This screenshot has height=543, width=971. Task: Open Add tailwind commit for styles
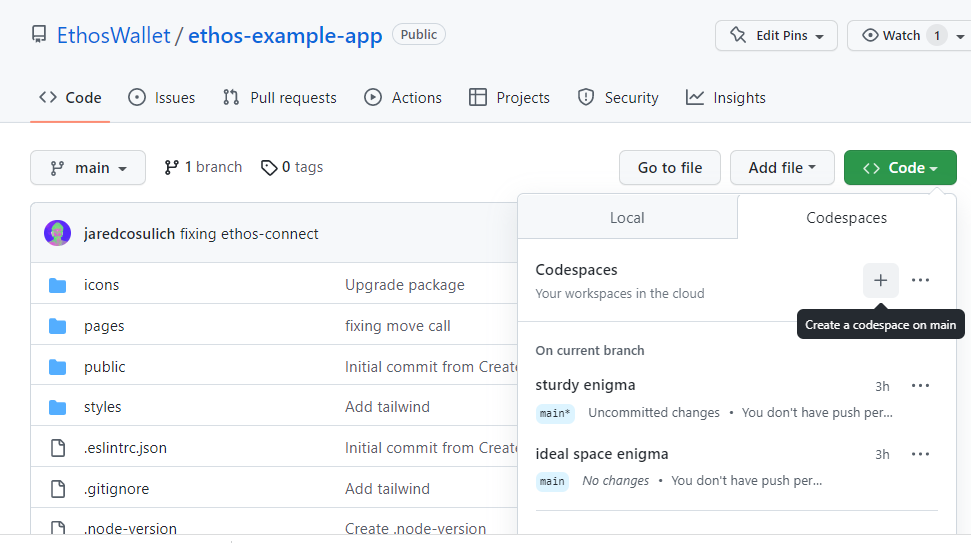387,407
